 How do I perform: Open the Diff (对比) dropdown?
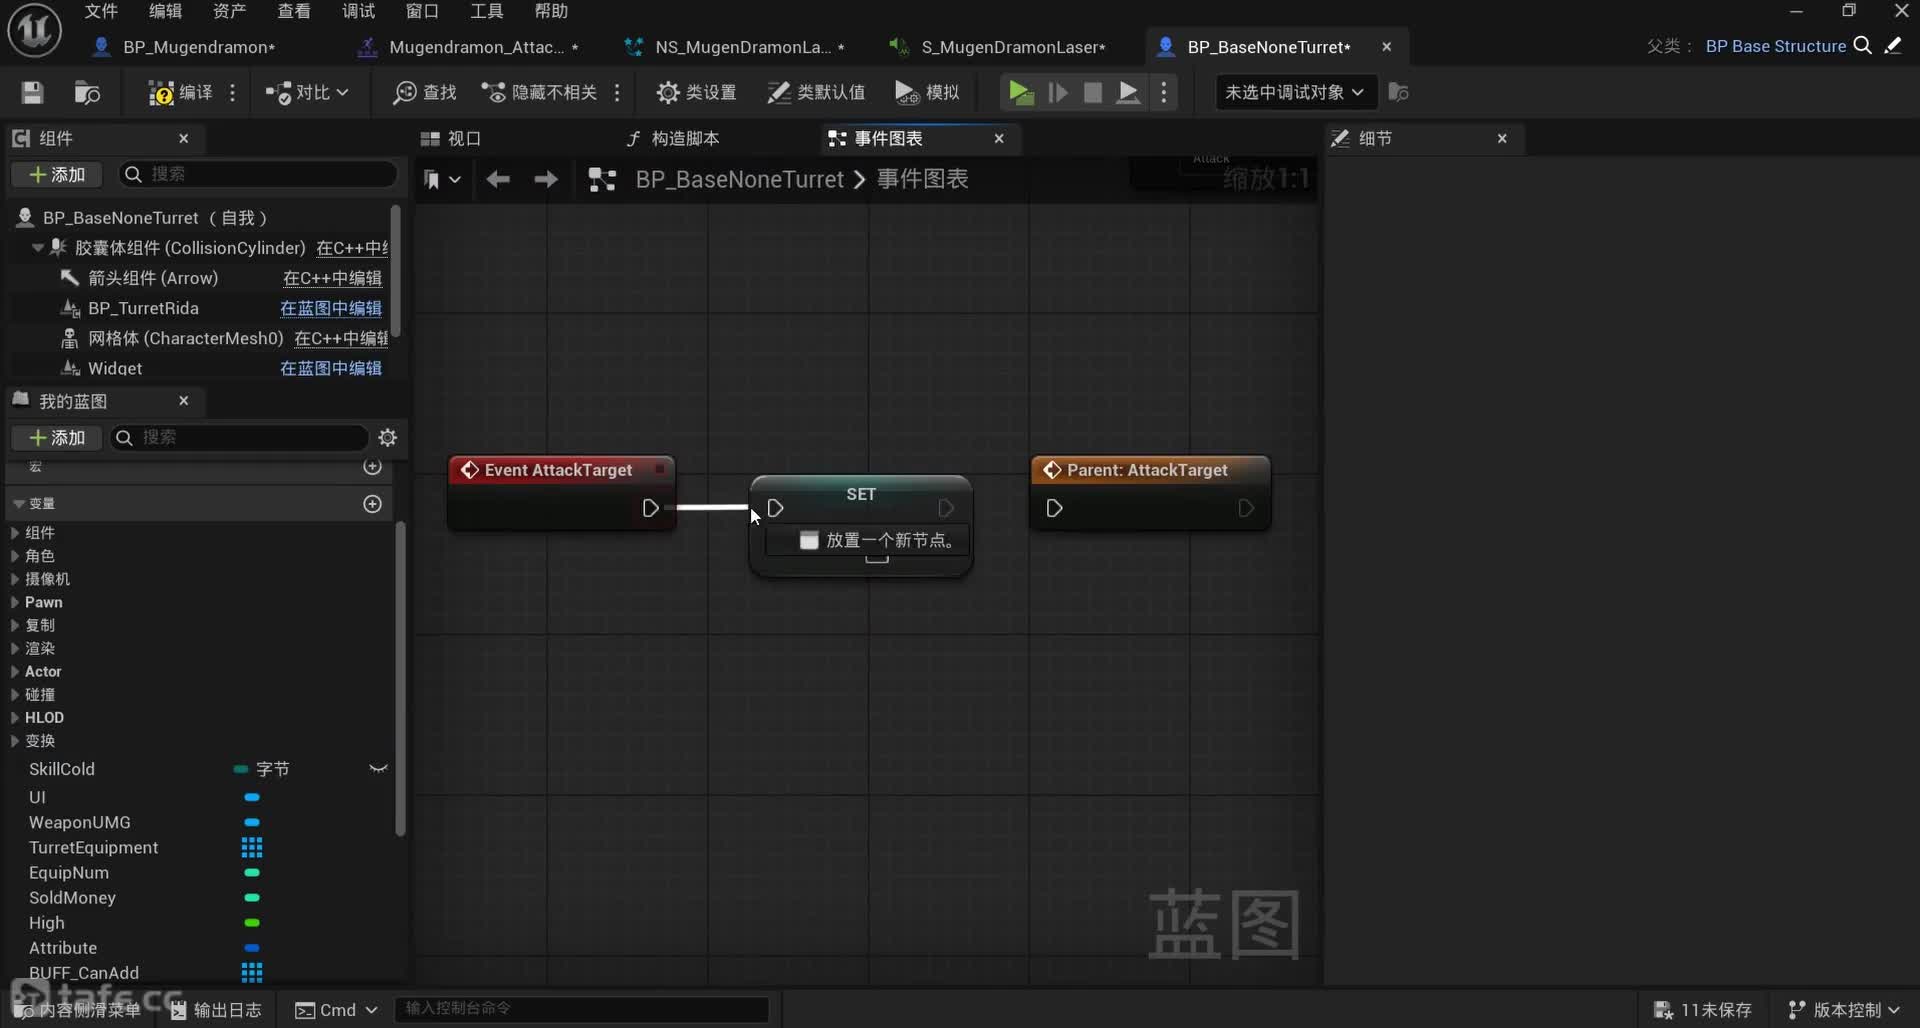(307, 93)
